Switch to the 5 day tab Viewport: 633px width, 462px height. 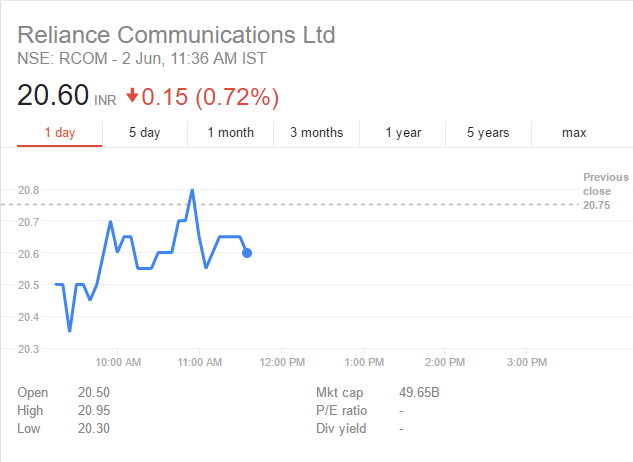click(145, 133)
